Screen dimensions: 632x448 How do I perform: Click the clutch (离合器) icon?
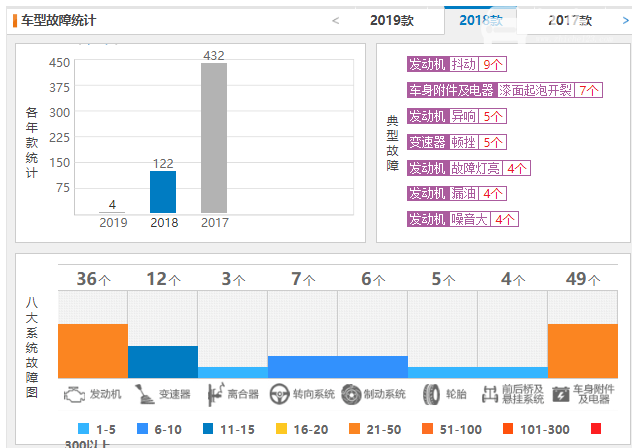click(x=215, y=394)
